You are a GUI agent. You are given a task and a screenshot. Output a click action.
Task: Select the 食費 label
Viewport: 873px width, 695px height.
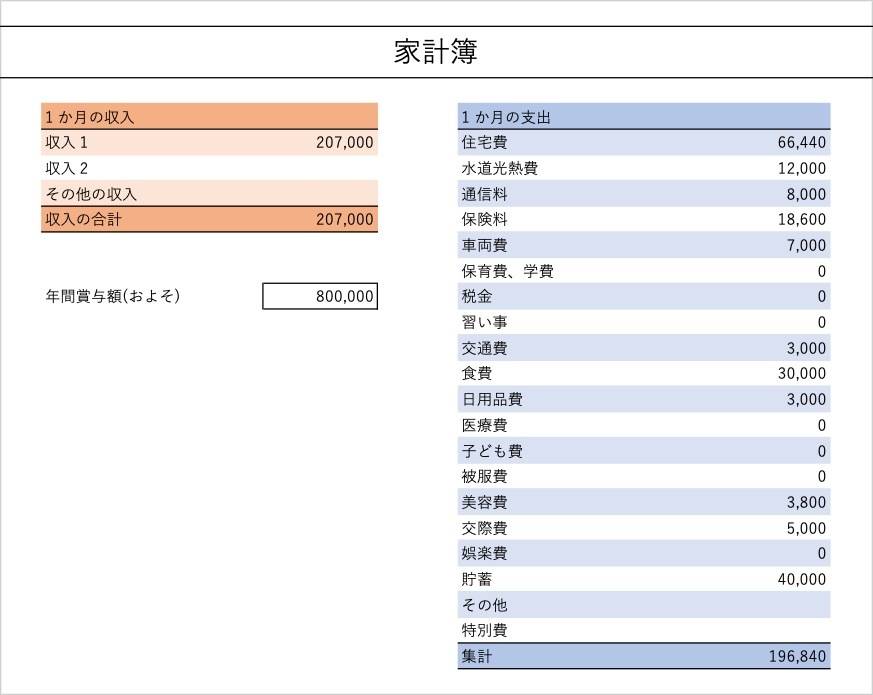477,373
